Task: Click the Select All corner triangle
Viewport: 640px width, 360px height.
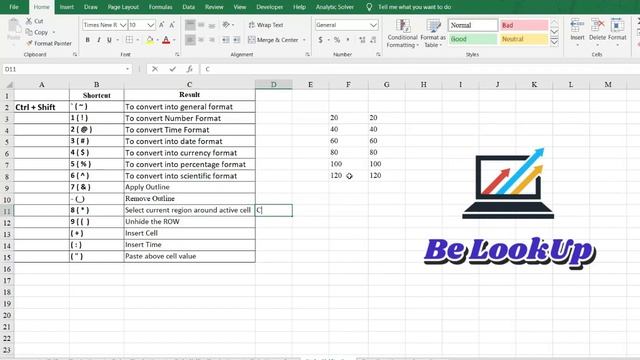Action: [8, 84]
